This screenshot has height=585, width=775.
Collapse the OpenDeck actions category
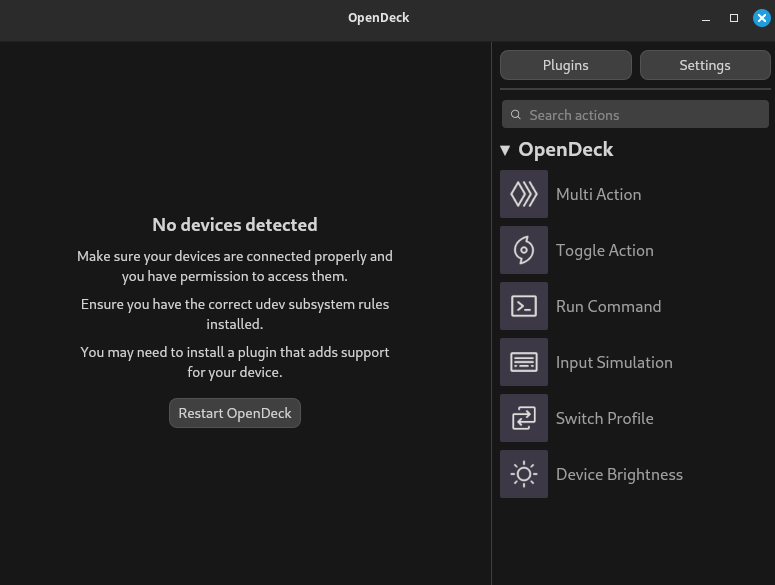506,150
